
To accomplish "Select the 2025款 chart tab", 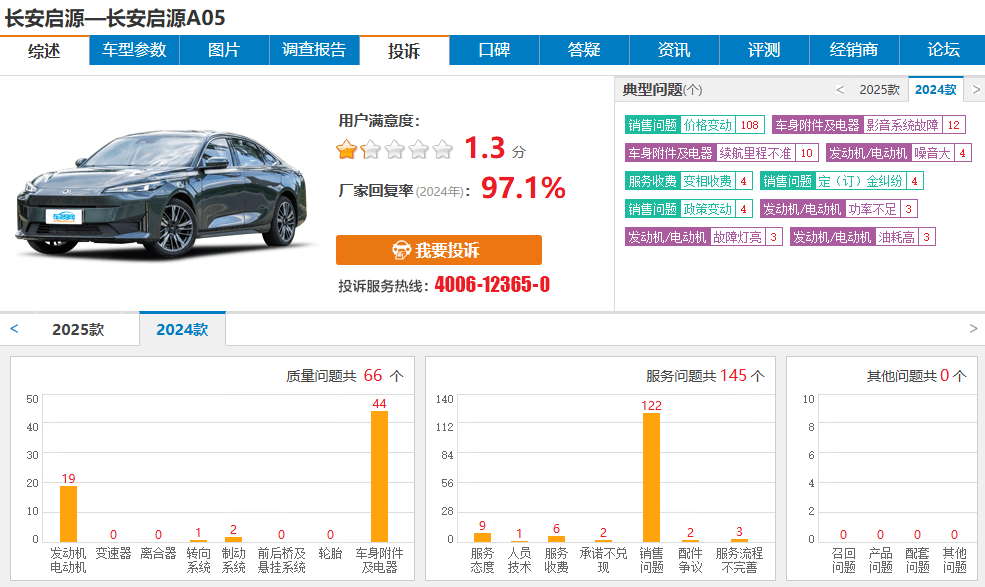I will pos(78,329).
